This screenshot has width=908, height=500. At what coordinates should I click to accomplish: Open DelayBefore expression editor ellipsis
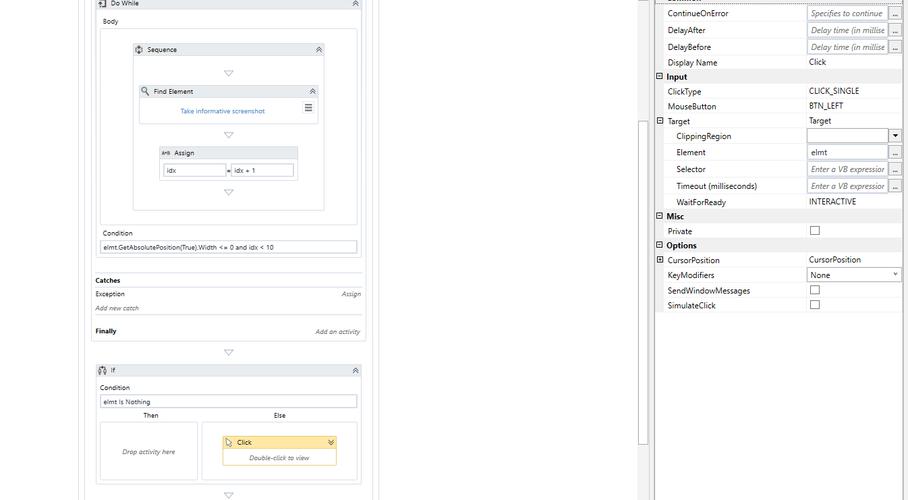pos(895,47)
